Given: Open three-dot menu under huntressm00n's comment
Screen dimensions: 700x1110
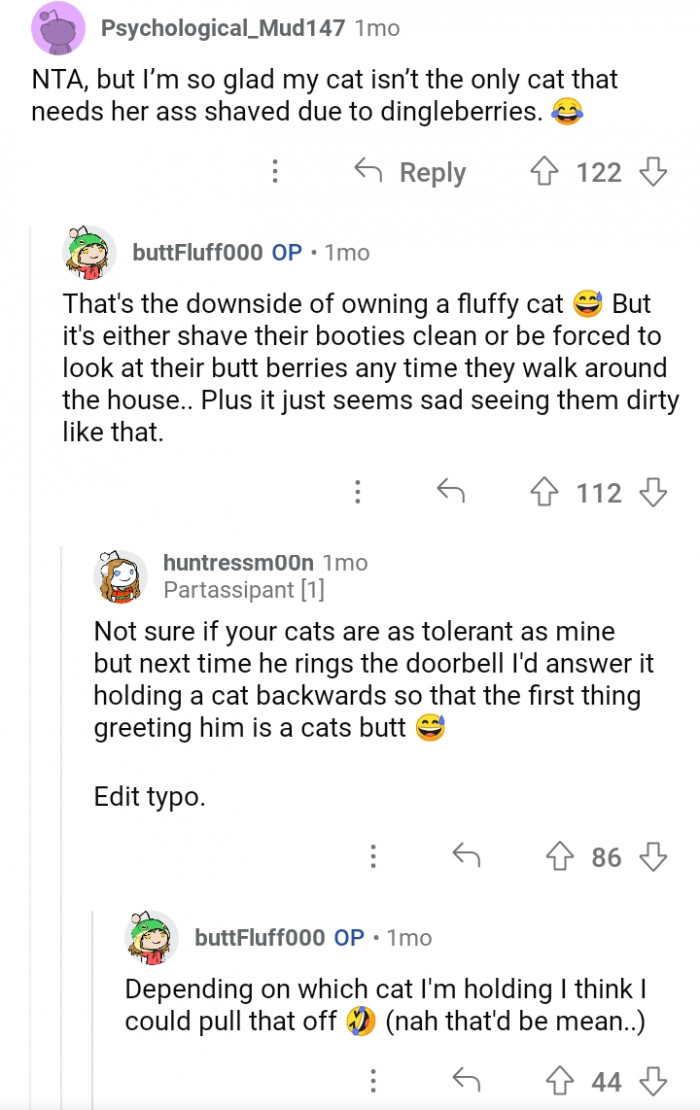Looking at the screenshot, I should [x=372, y=856].
